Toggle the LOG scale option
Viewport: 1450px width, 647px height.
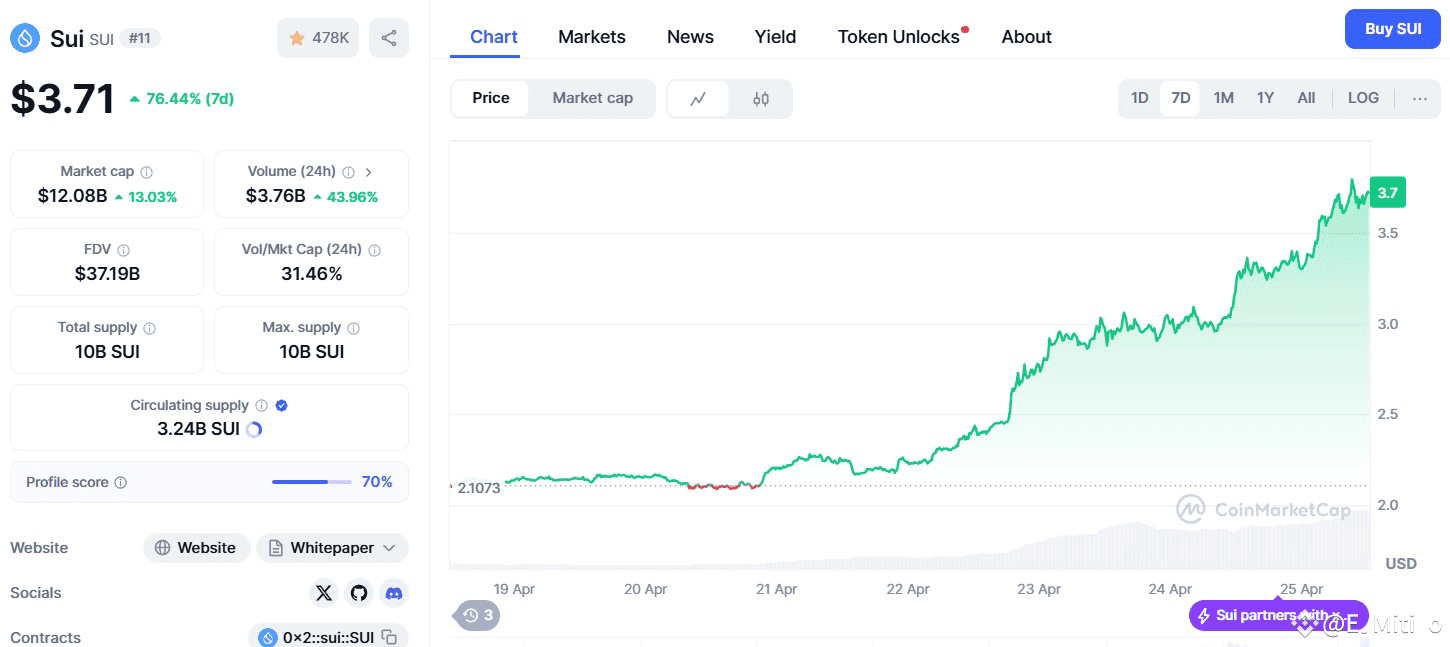(1363, 98)
